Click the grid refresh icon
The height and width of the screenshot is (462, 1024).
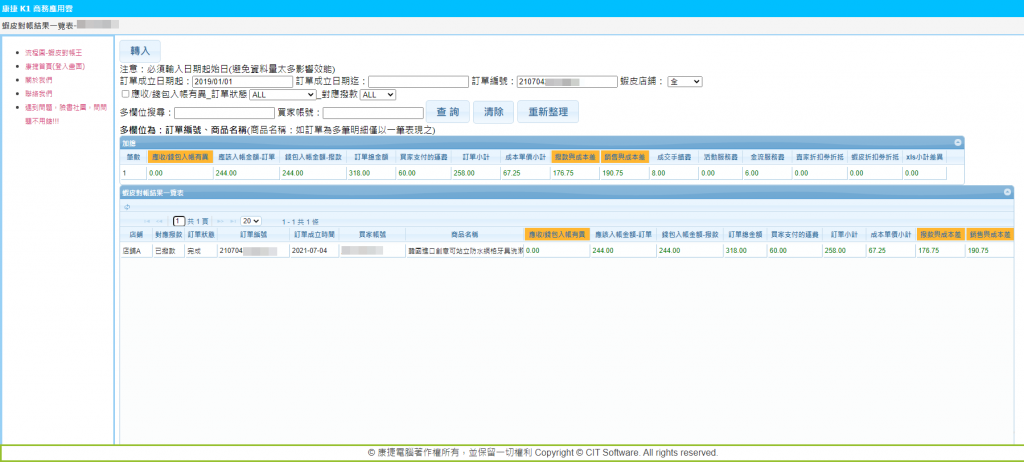(x=127, y=207)
